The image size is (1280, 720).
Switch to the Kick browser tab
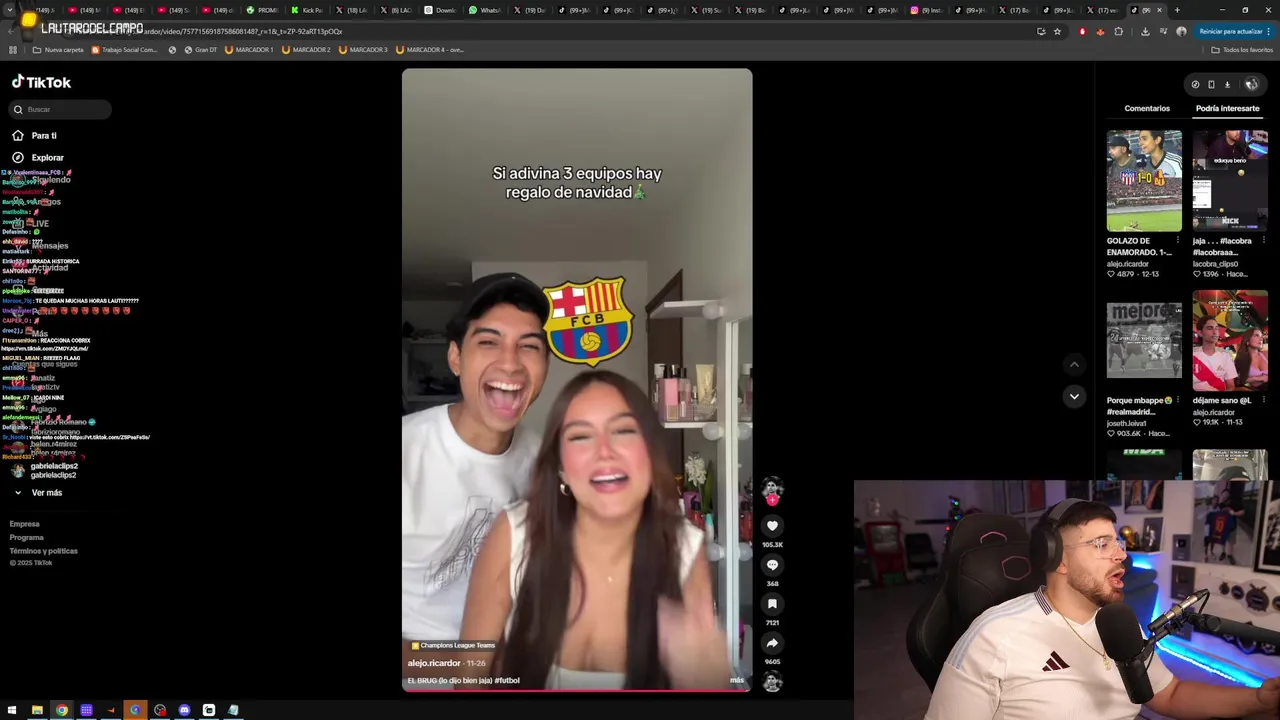[307, 10]
